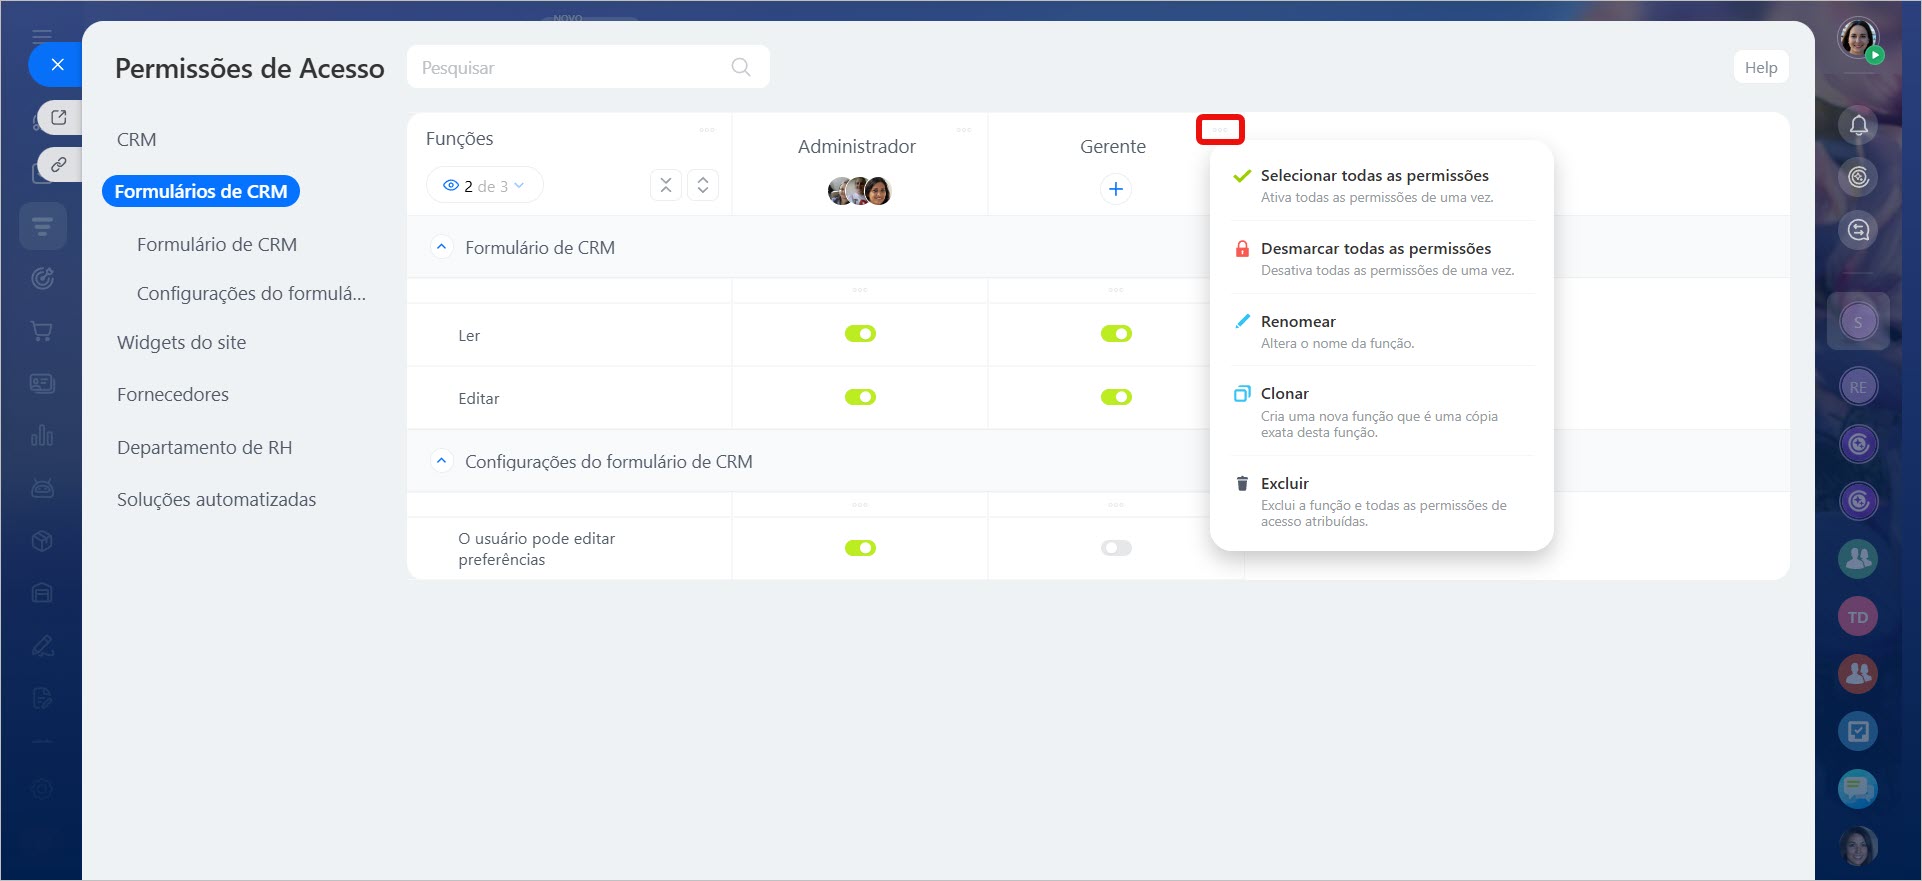Click the search magnifier icon
This screenshot has width=1922, height=881.
tap(740, 67)
